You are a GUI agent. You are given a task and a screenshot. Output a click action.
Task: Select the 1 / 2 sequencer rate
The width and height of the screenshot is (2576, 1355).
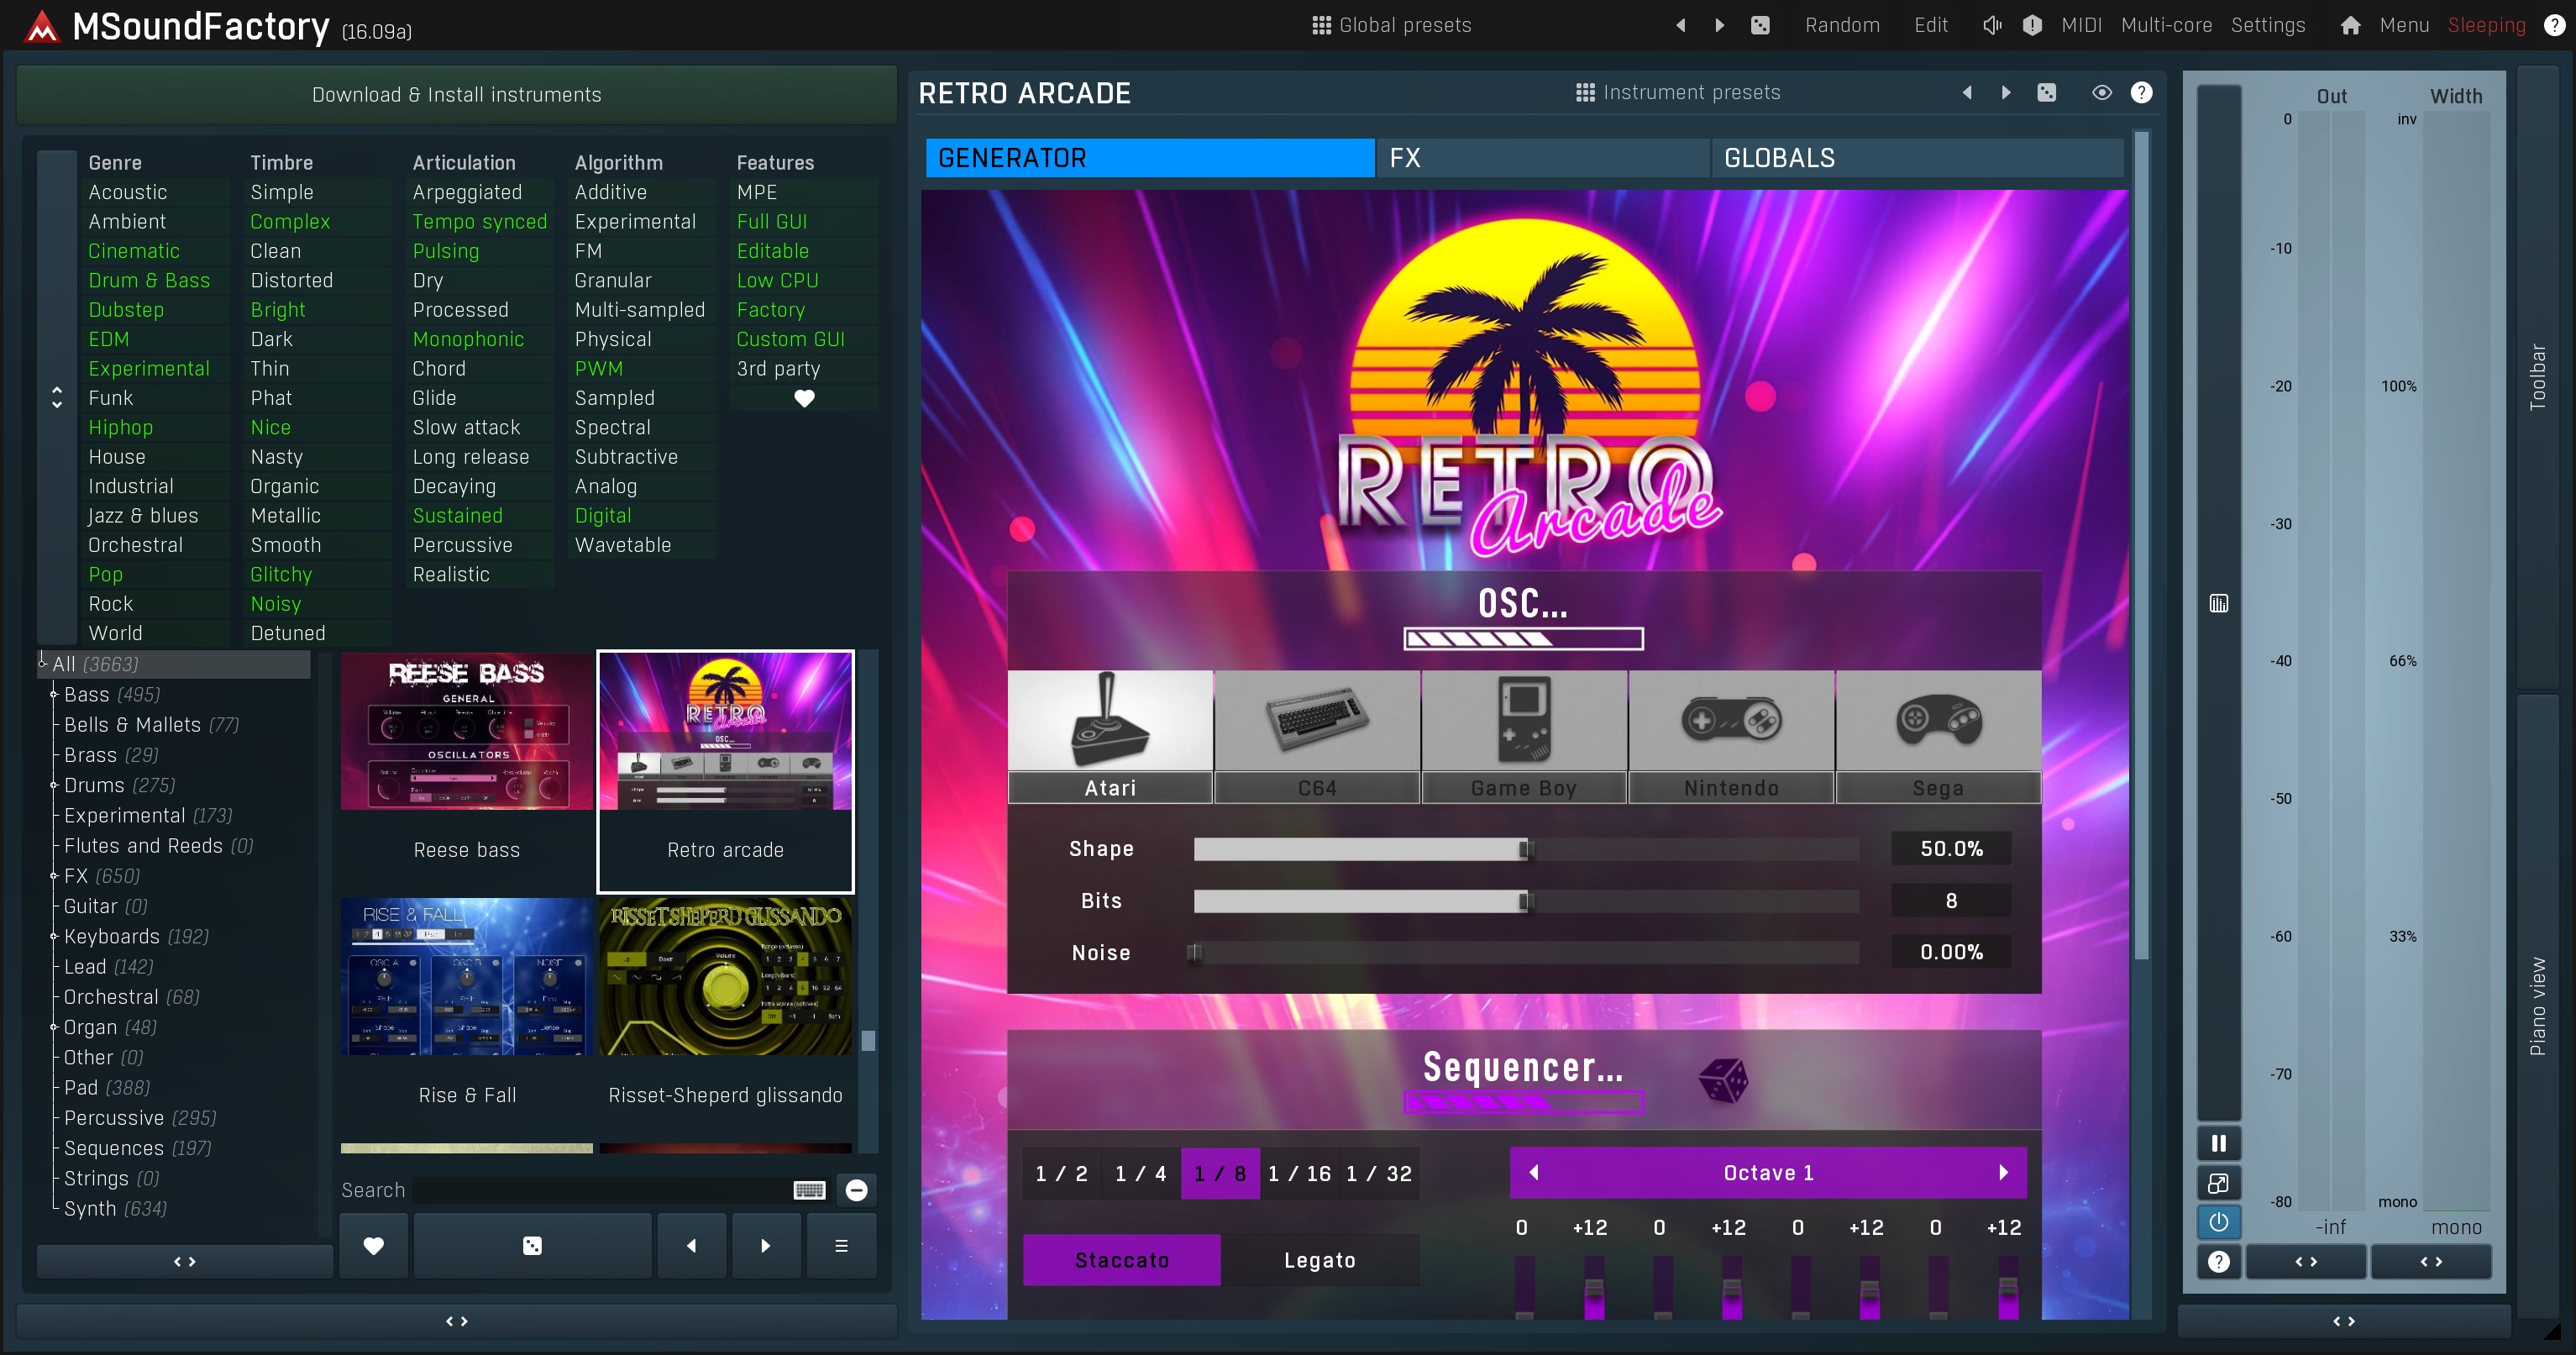[x=1061, y=1174]
